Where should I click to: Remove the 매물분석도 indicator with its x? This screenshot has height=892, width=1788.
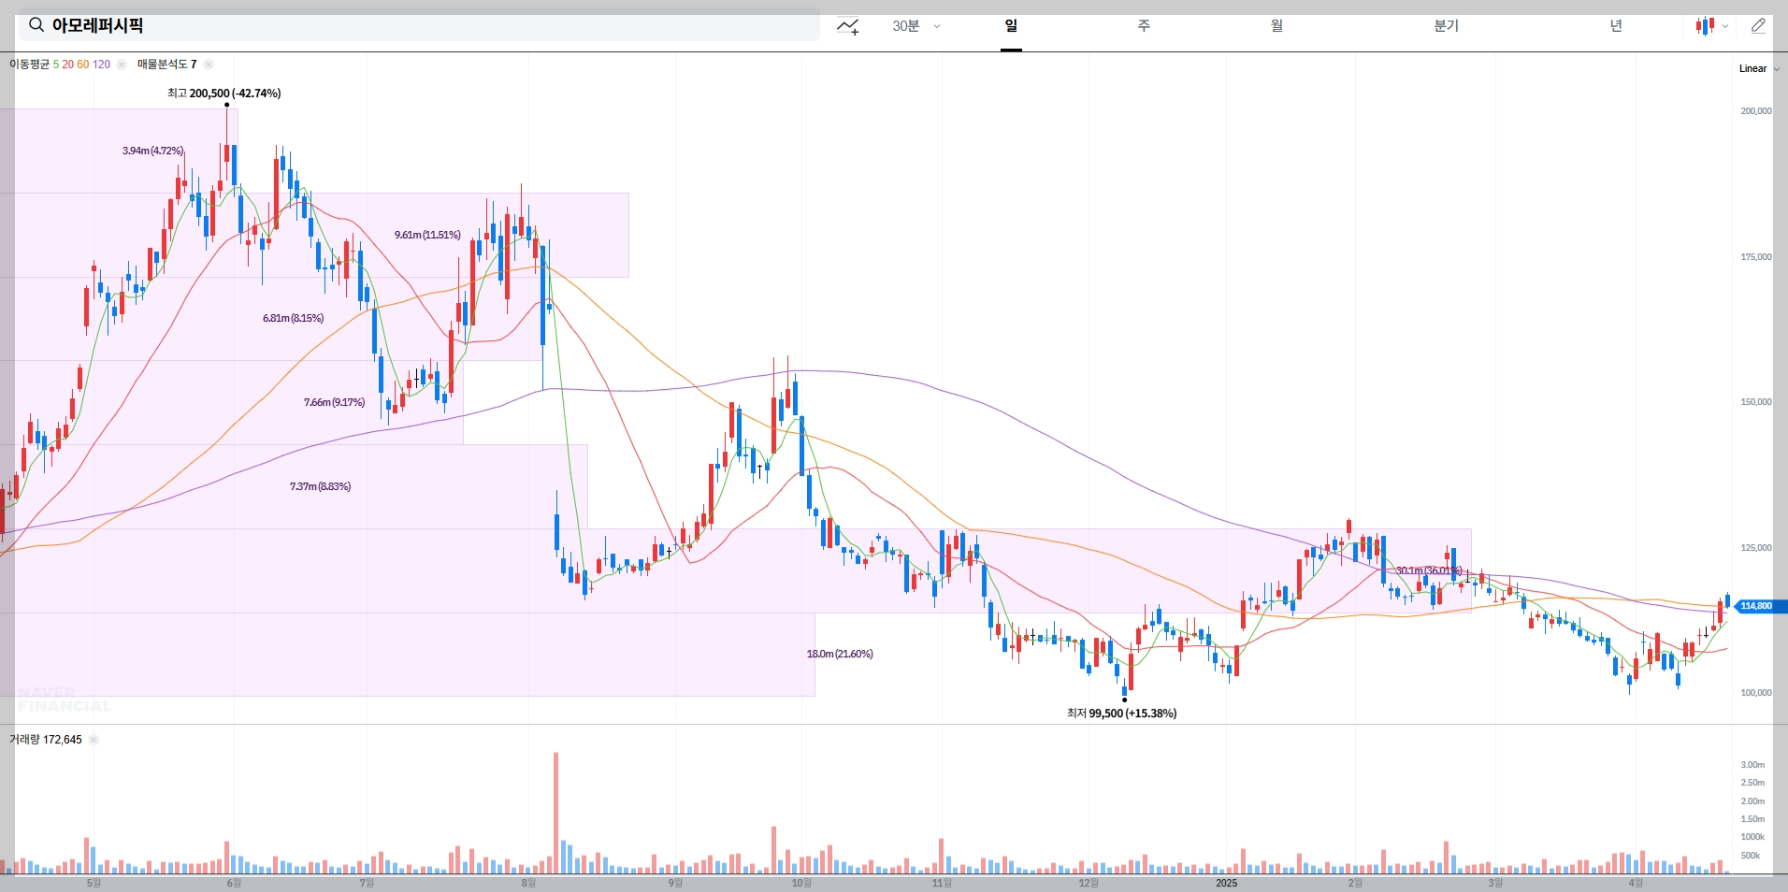pos(208,64)
